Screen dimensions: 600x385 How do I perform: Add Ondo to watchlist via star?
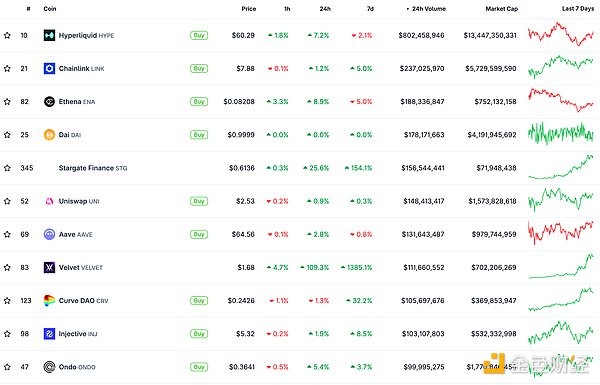click(7, 367)
